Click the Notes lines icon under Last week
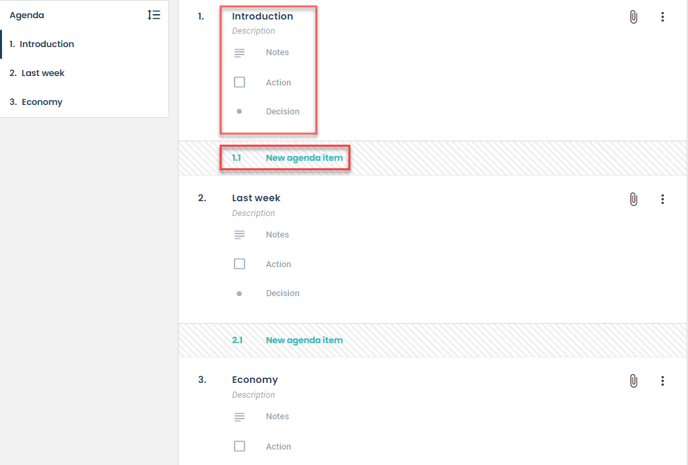This screenshot has height=465, width=688. (239, 235)
